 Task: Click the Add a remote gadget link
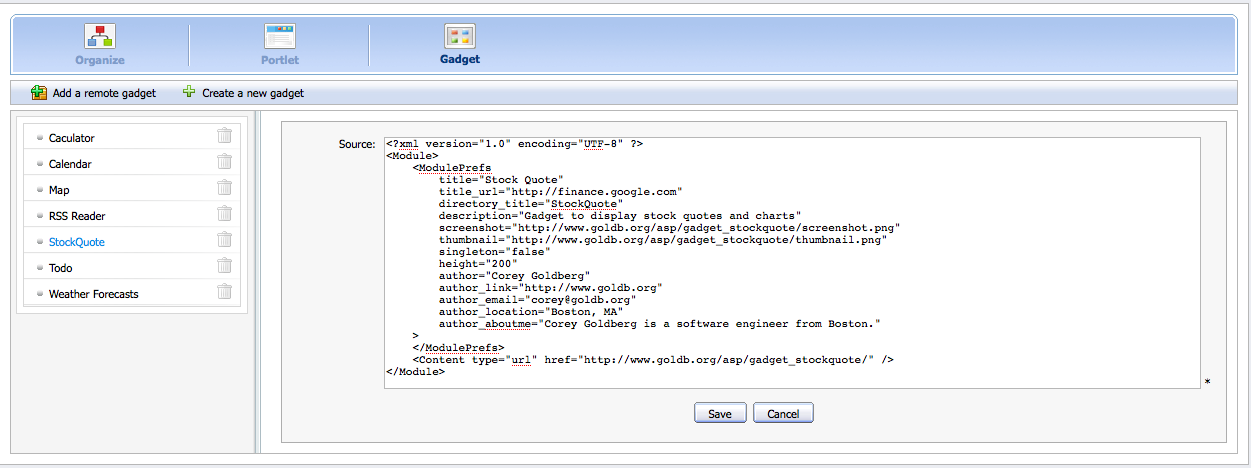coord(104,93)
